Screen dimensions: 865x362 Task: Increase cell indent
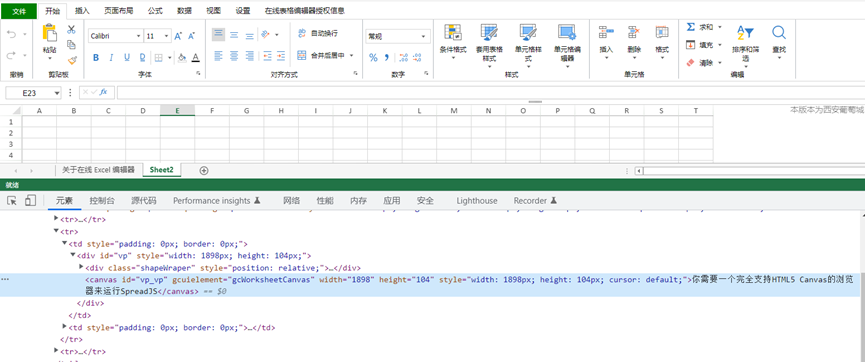coord(281,56)
